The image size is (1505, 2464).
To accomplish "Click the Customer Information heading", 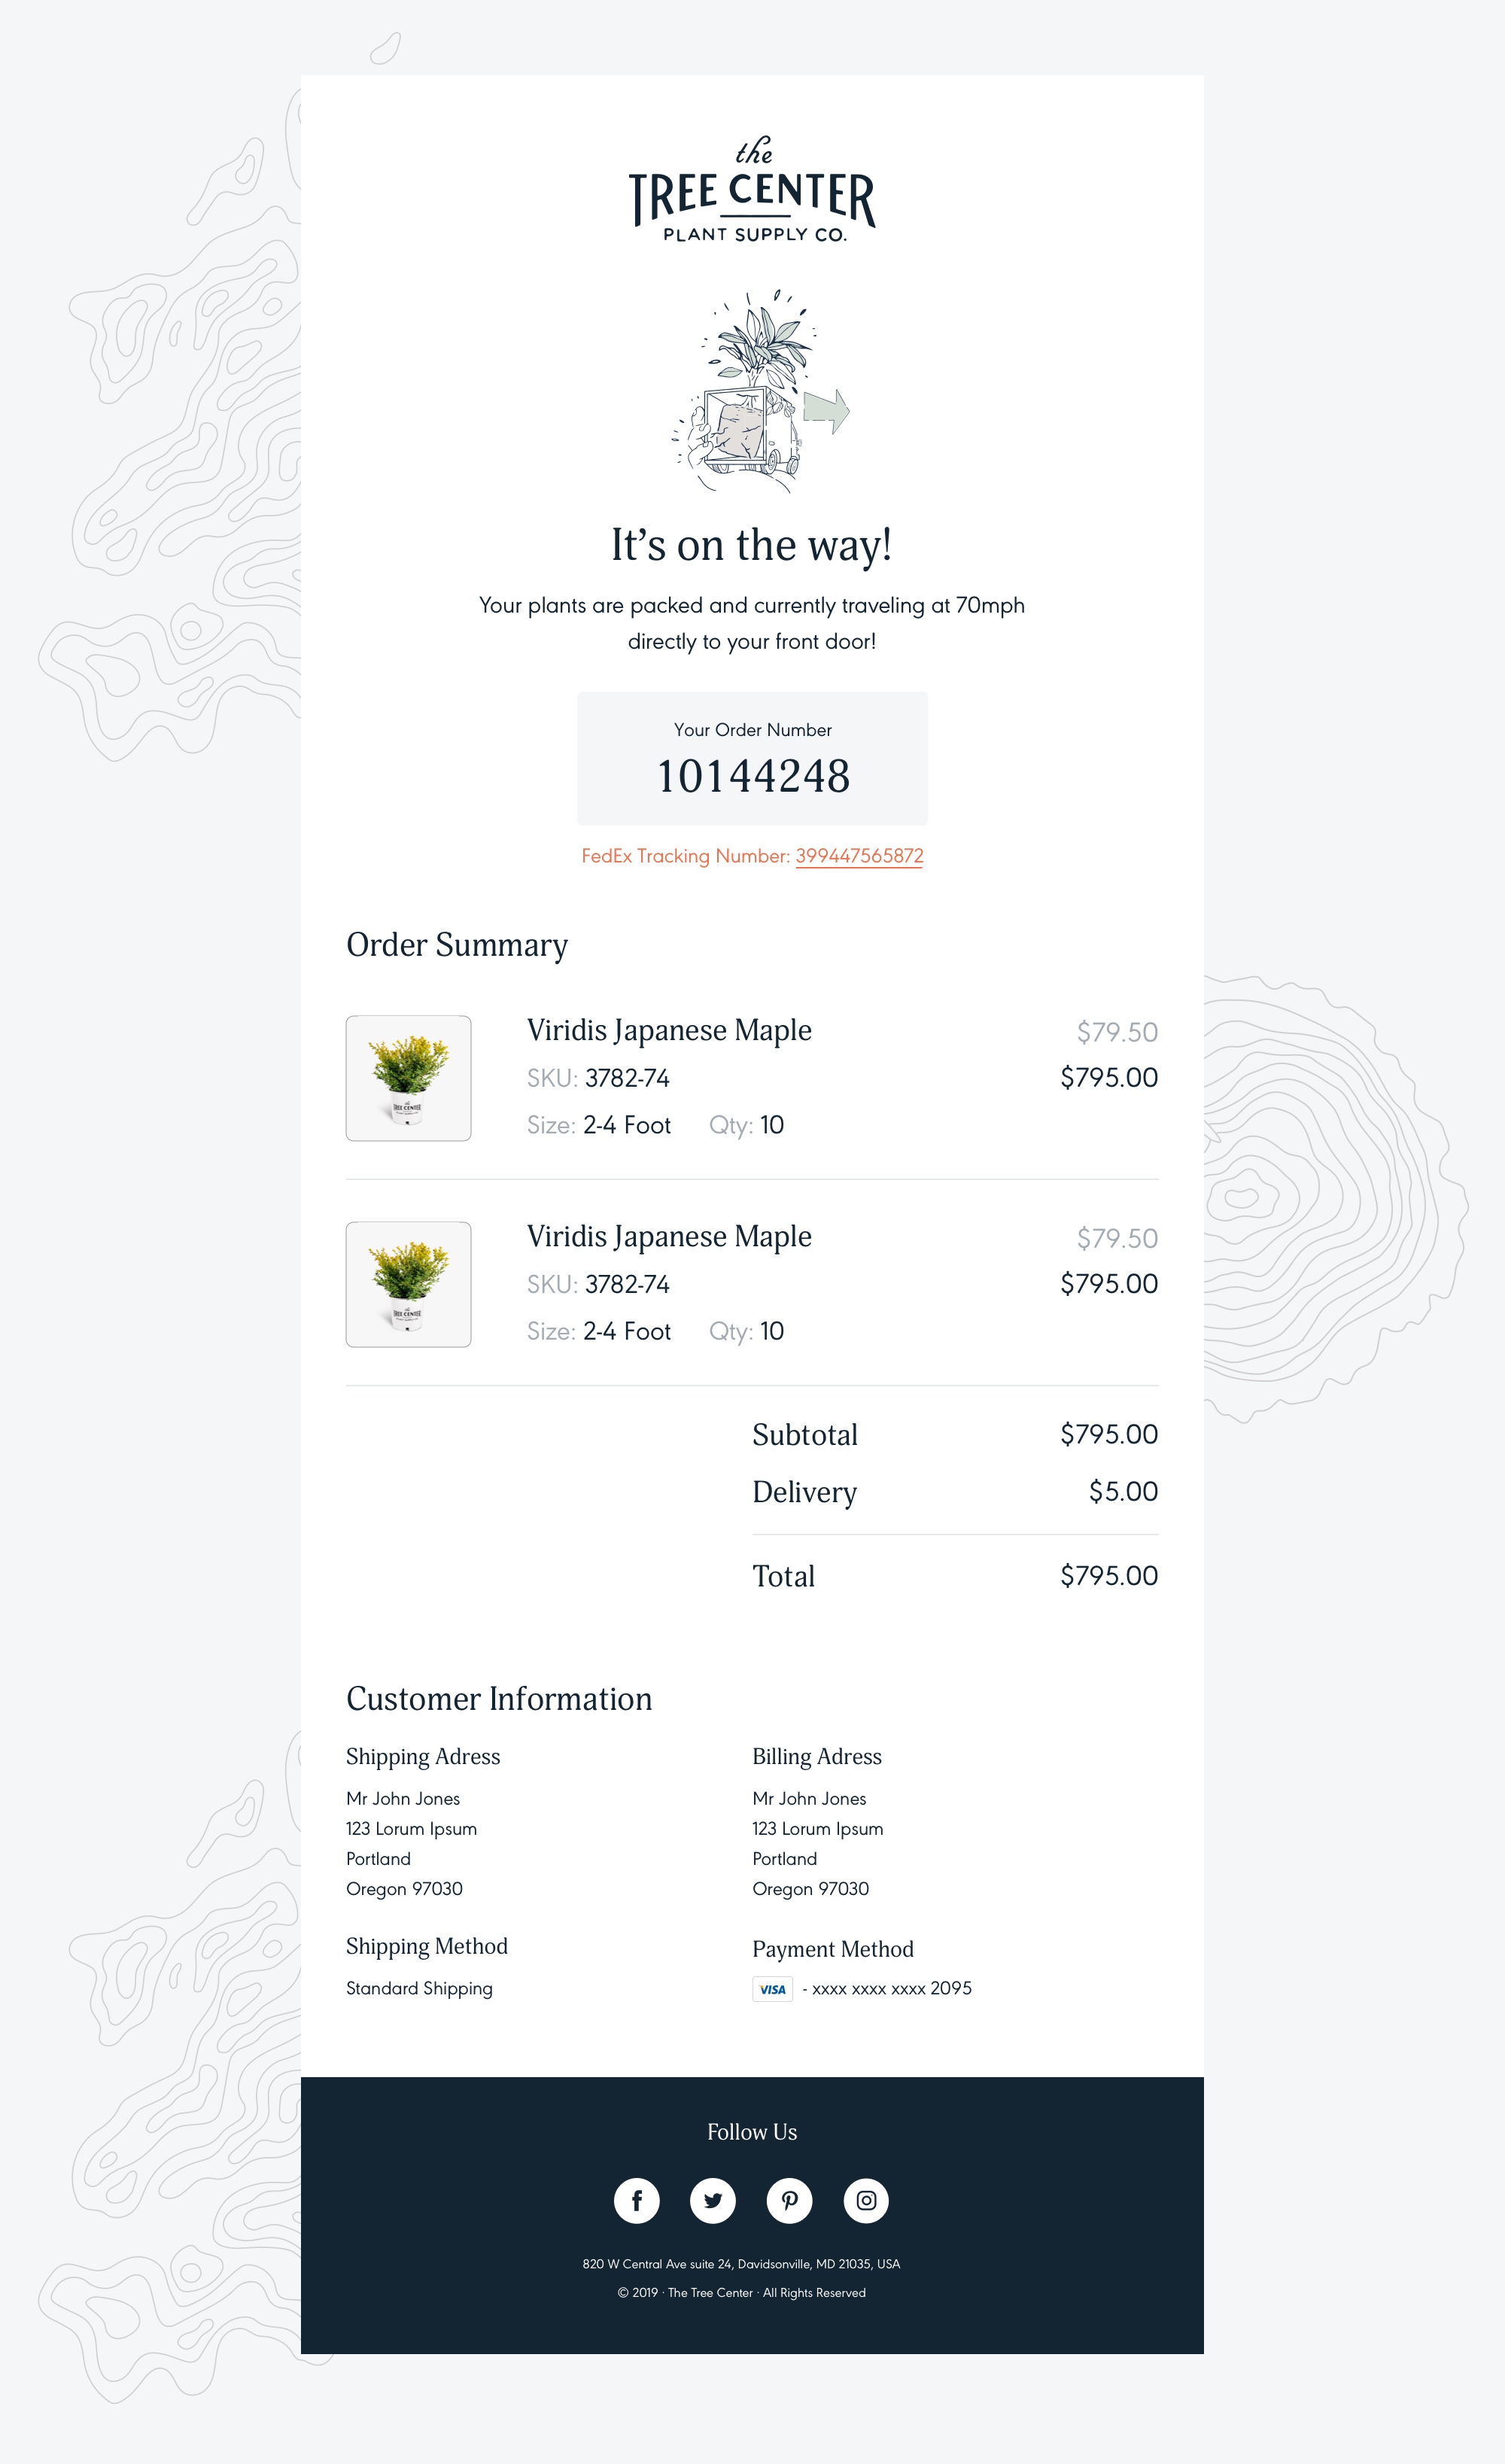I will (499, 1699).
